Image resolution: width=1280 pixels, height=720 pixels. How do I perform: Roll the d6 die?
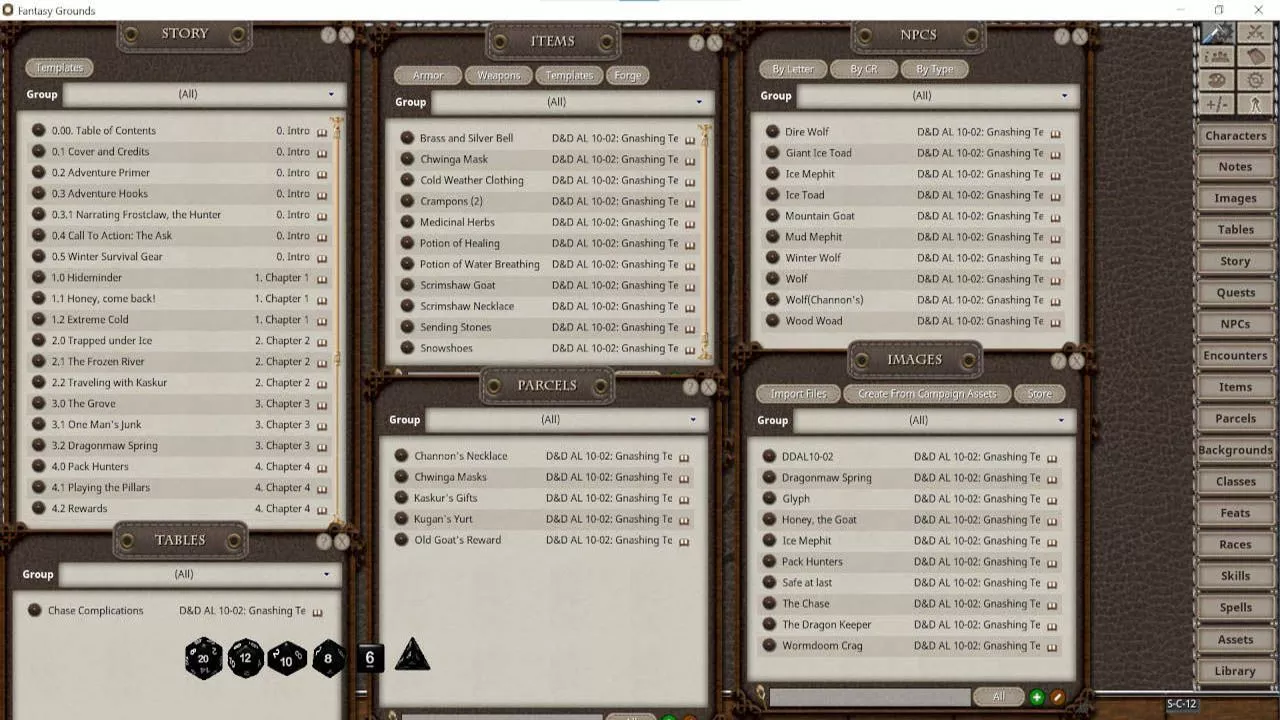point(370,658)
